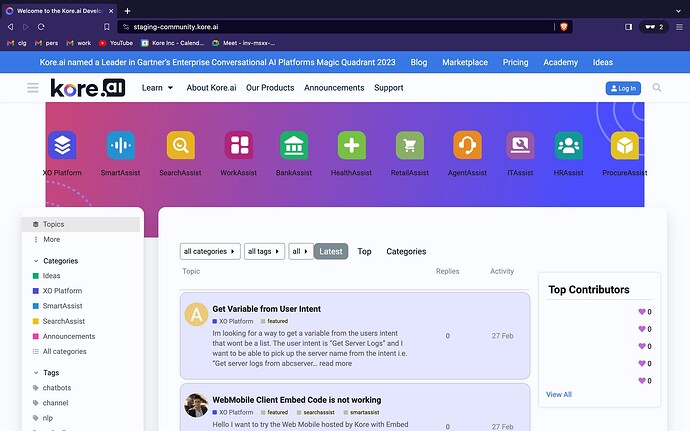Open the Ideas link in banner
690x431 pixels.
602,63
